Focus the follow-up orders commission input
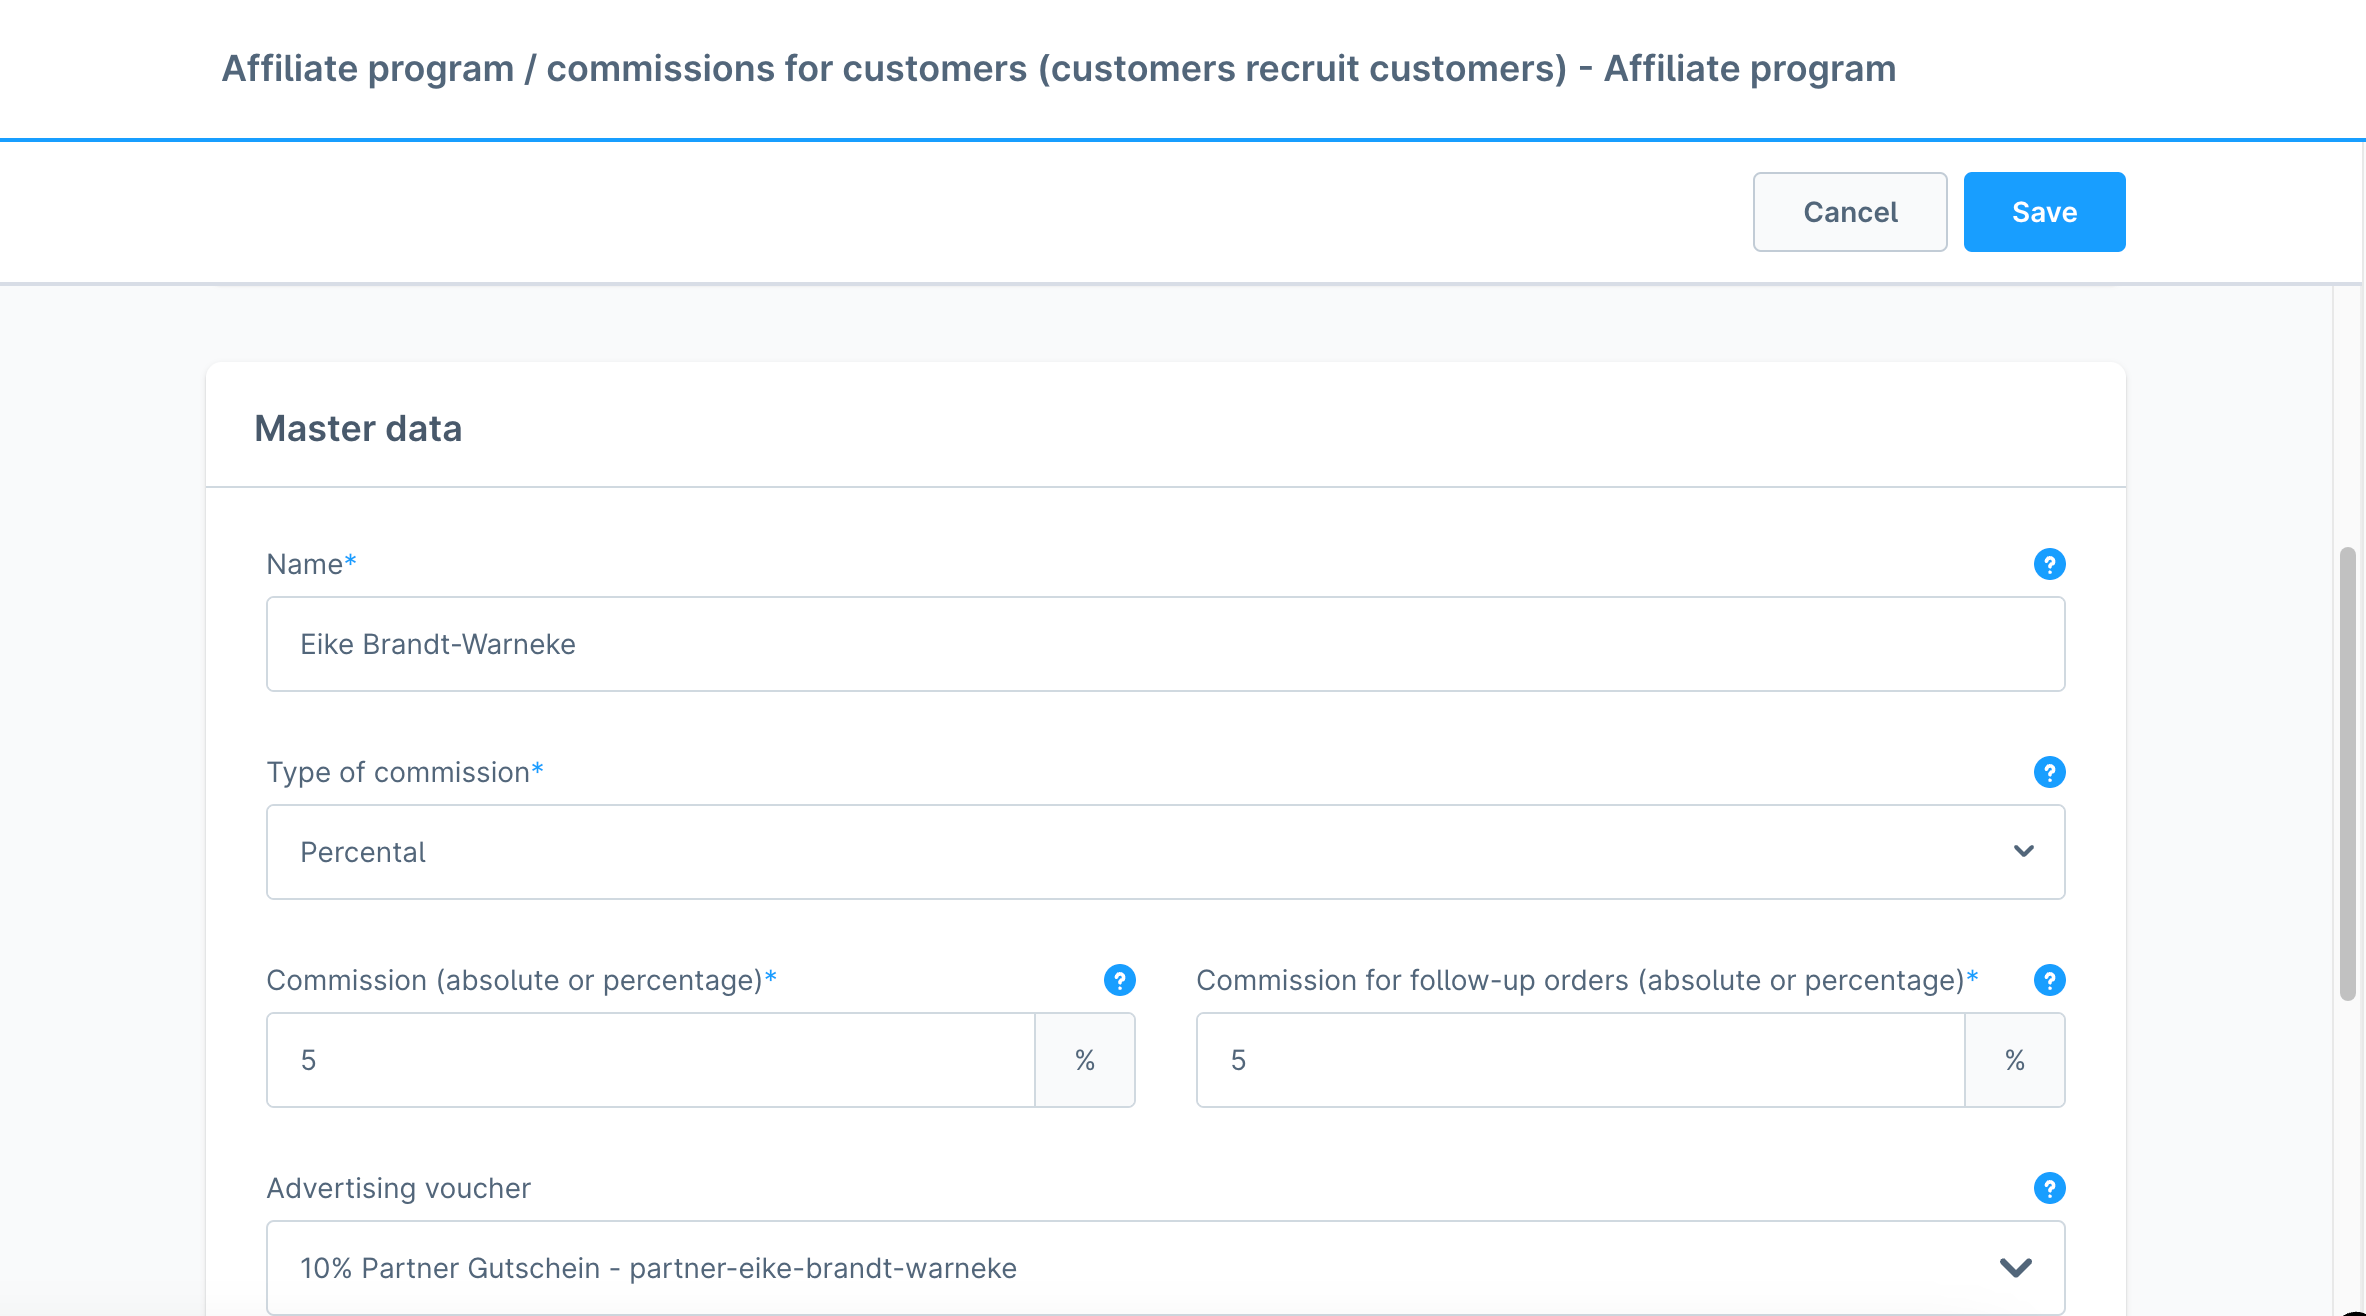The width and height of the screenshot is (2366, 1316). click(x=1580, y=1060)
